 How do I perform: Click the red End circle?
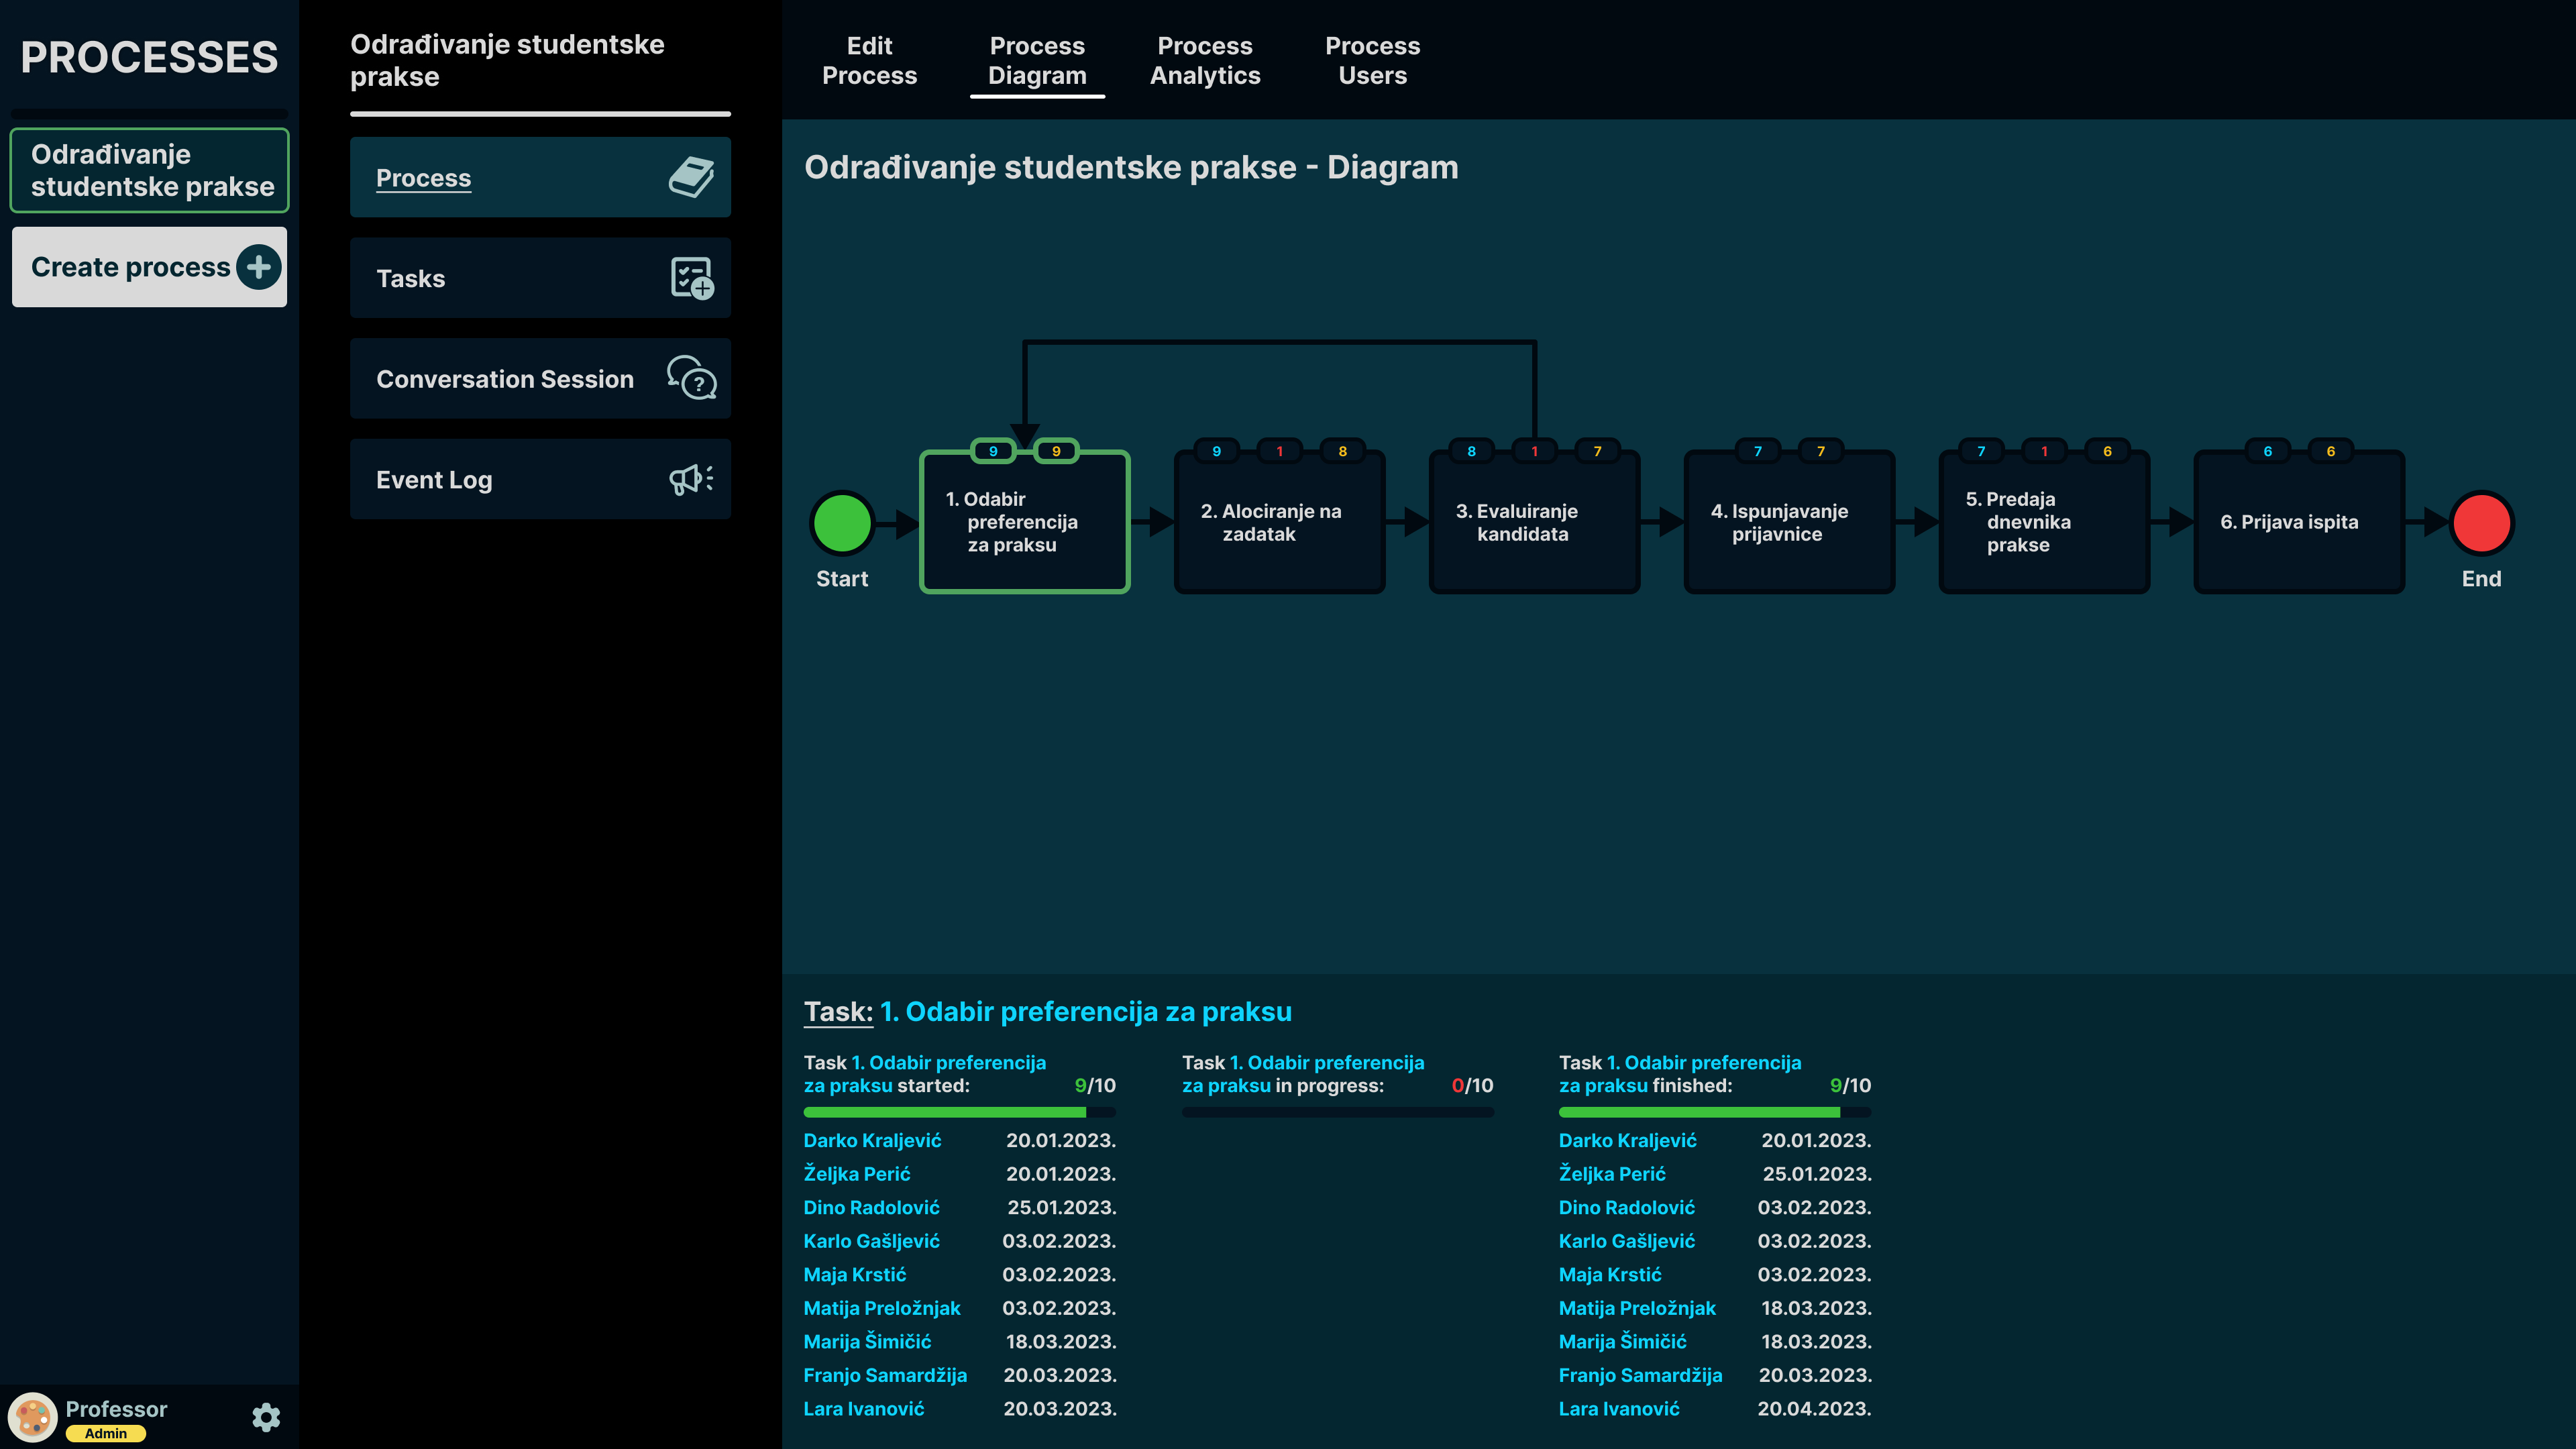pos(2481,522)
